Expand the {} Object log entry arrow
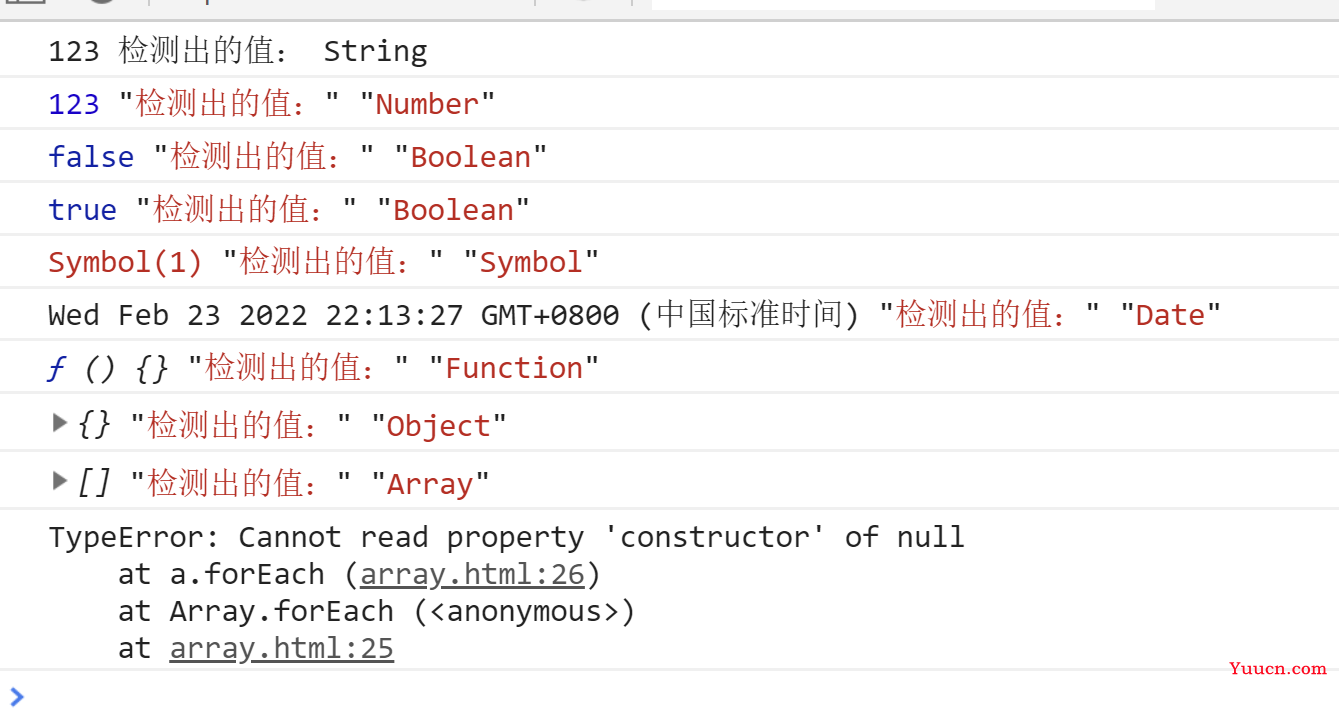 (x=60, y=423)
